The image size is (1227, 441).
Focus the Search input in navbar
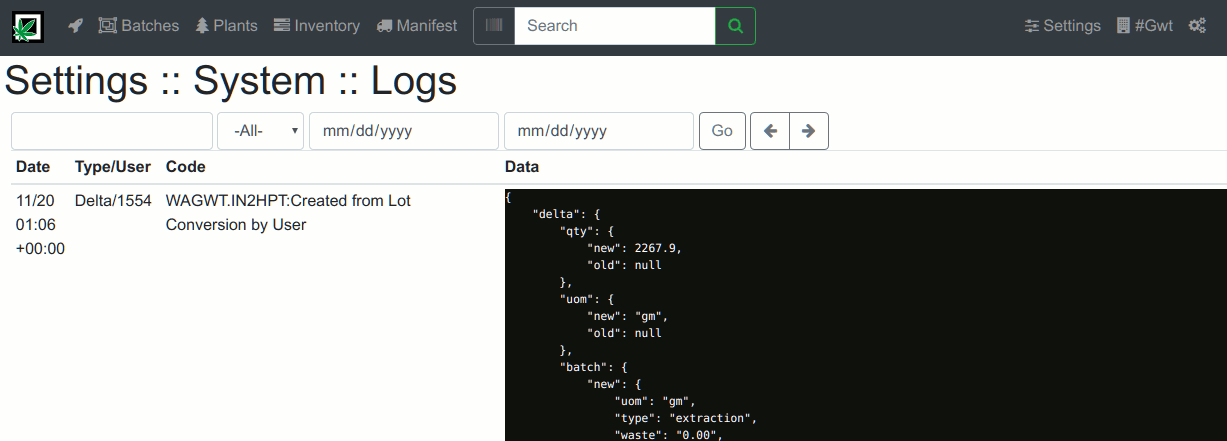615,26
